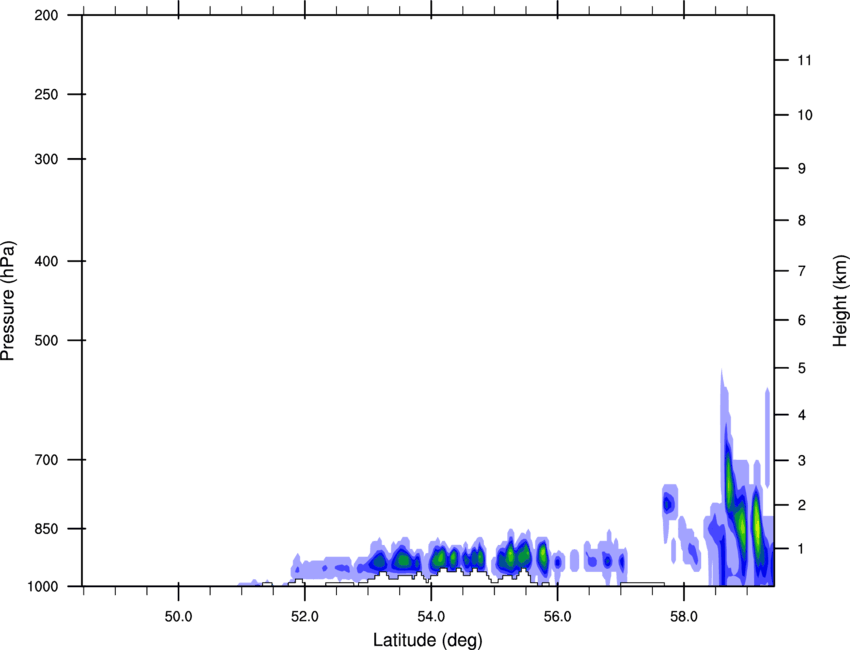Screen dimensions: 850x650
Task: Select the 400 pressure tick label
Action: click(47, 261)
